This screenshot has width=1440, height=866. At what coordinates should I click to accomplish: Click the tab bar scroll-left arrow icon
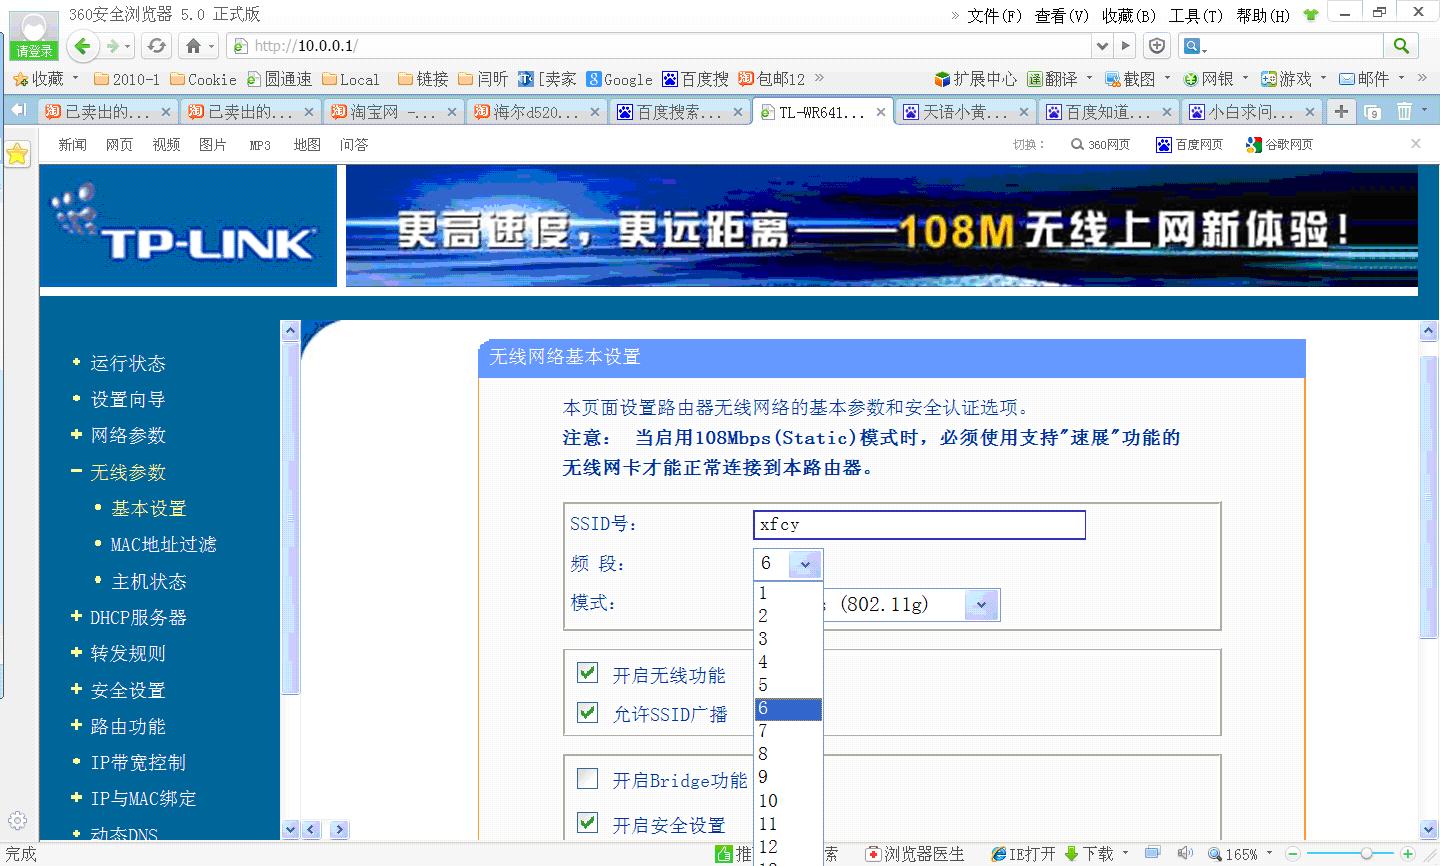pyautogui.click(x=18, y=111)
